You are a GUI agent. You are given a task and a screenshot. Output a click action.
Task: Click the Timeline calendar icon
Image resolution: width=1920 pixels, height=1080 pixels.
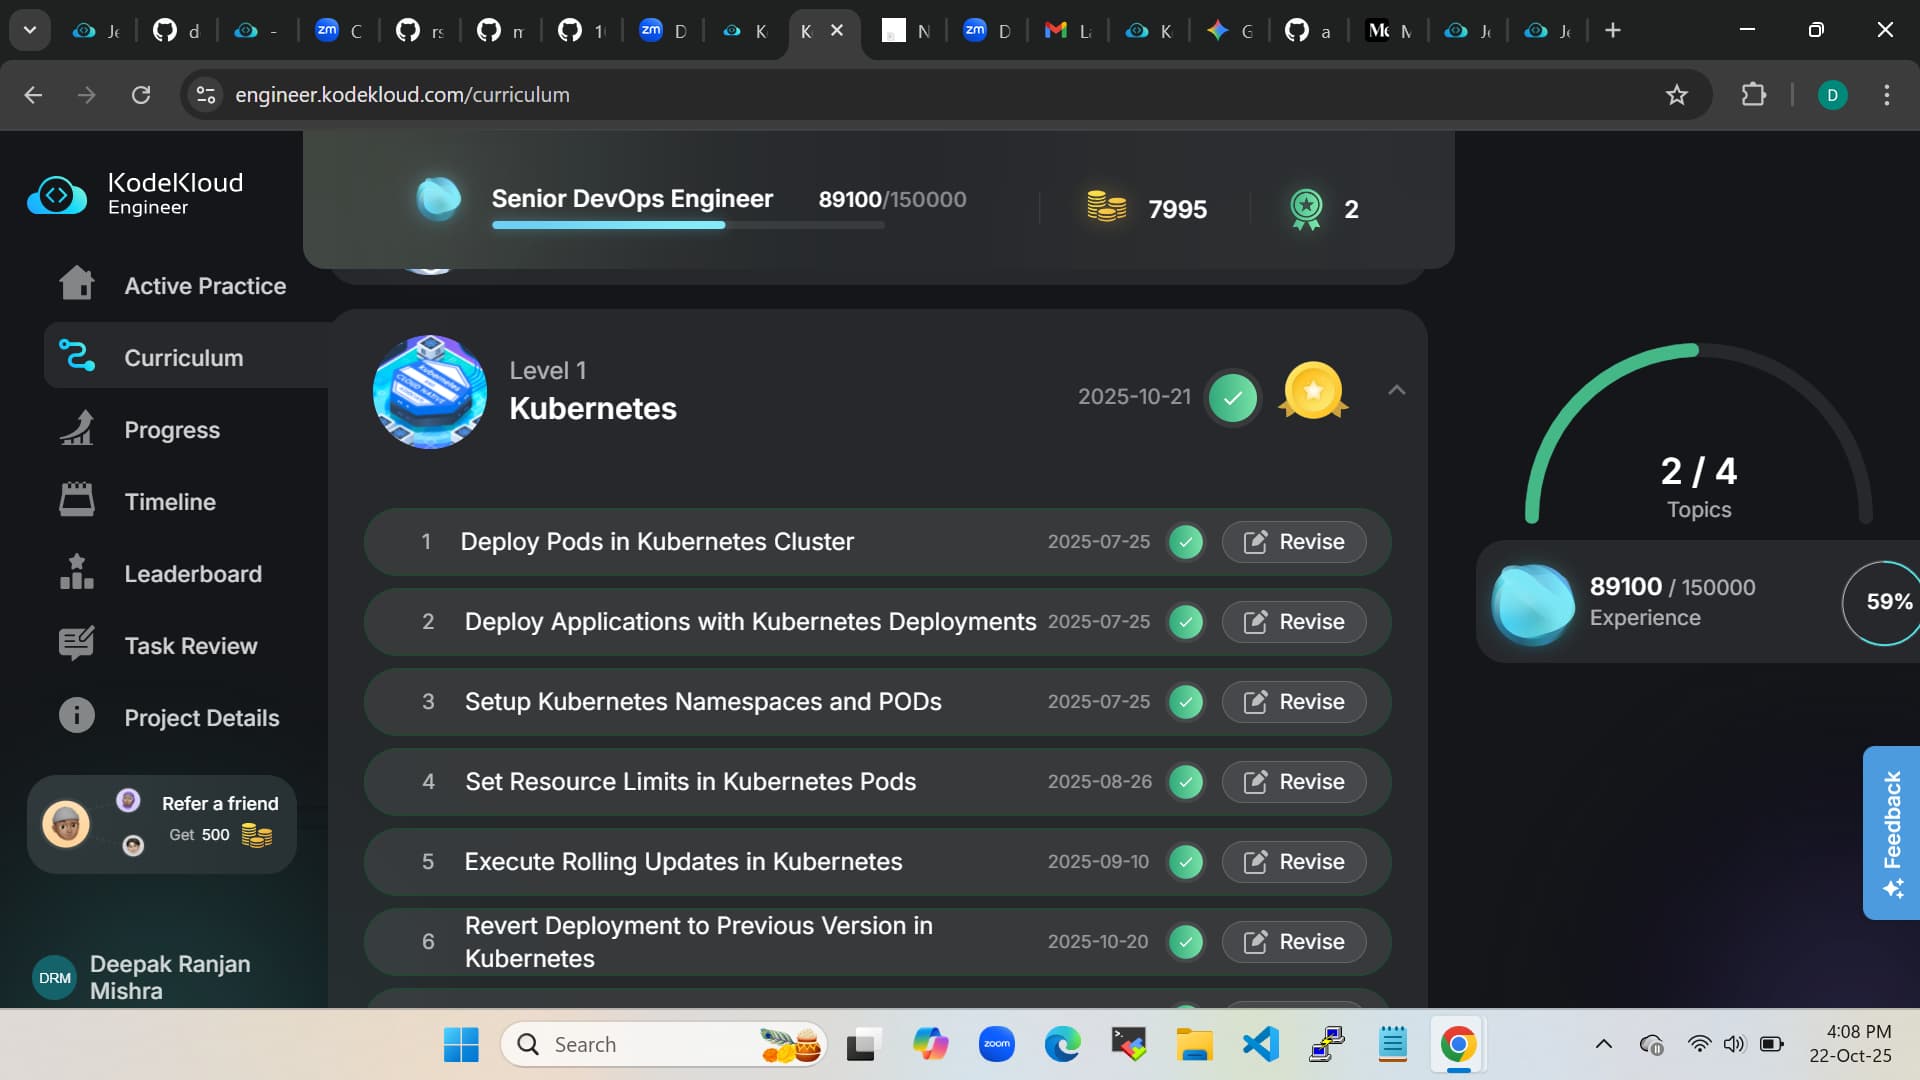[77, 500]
